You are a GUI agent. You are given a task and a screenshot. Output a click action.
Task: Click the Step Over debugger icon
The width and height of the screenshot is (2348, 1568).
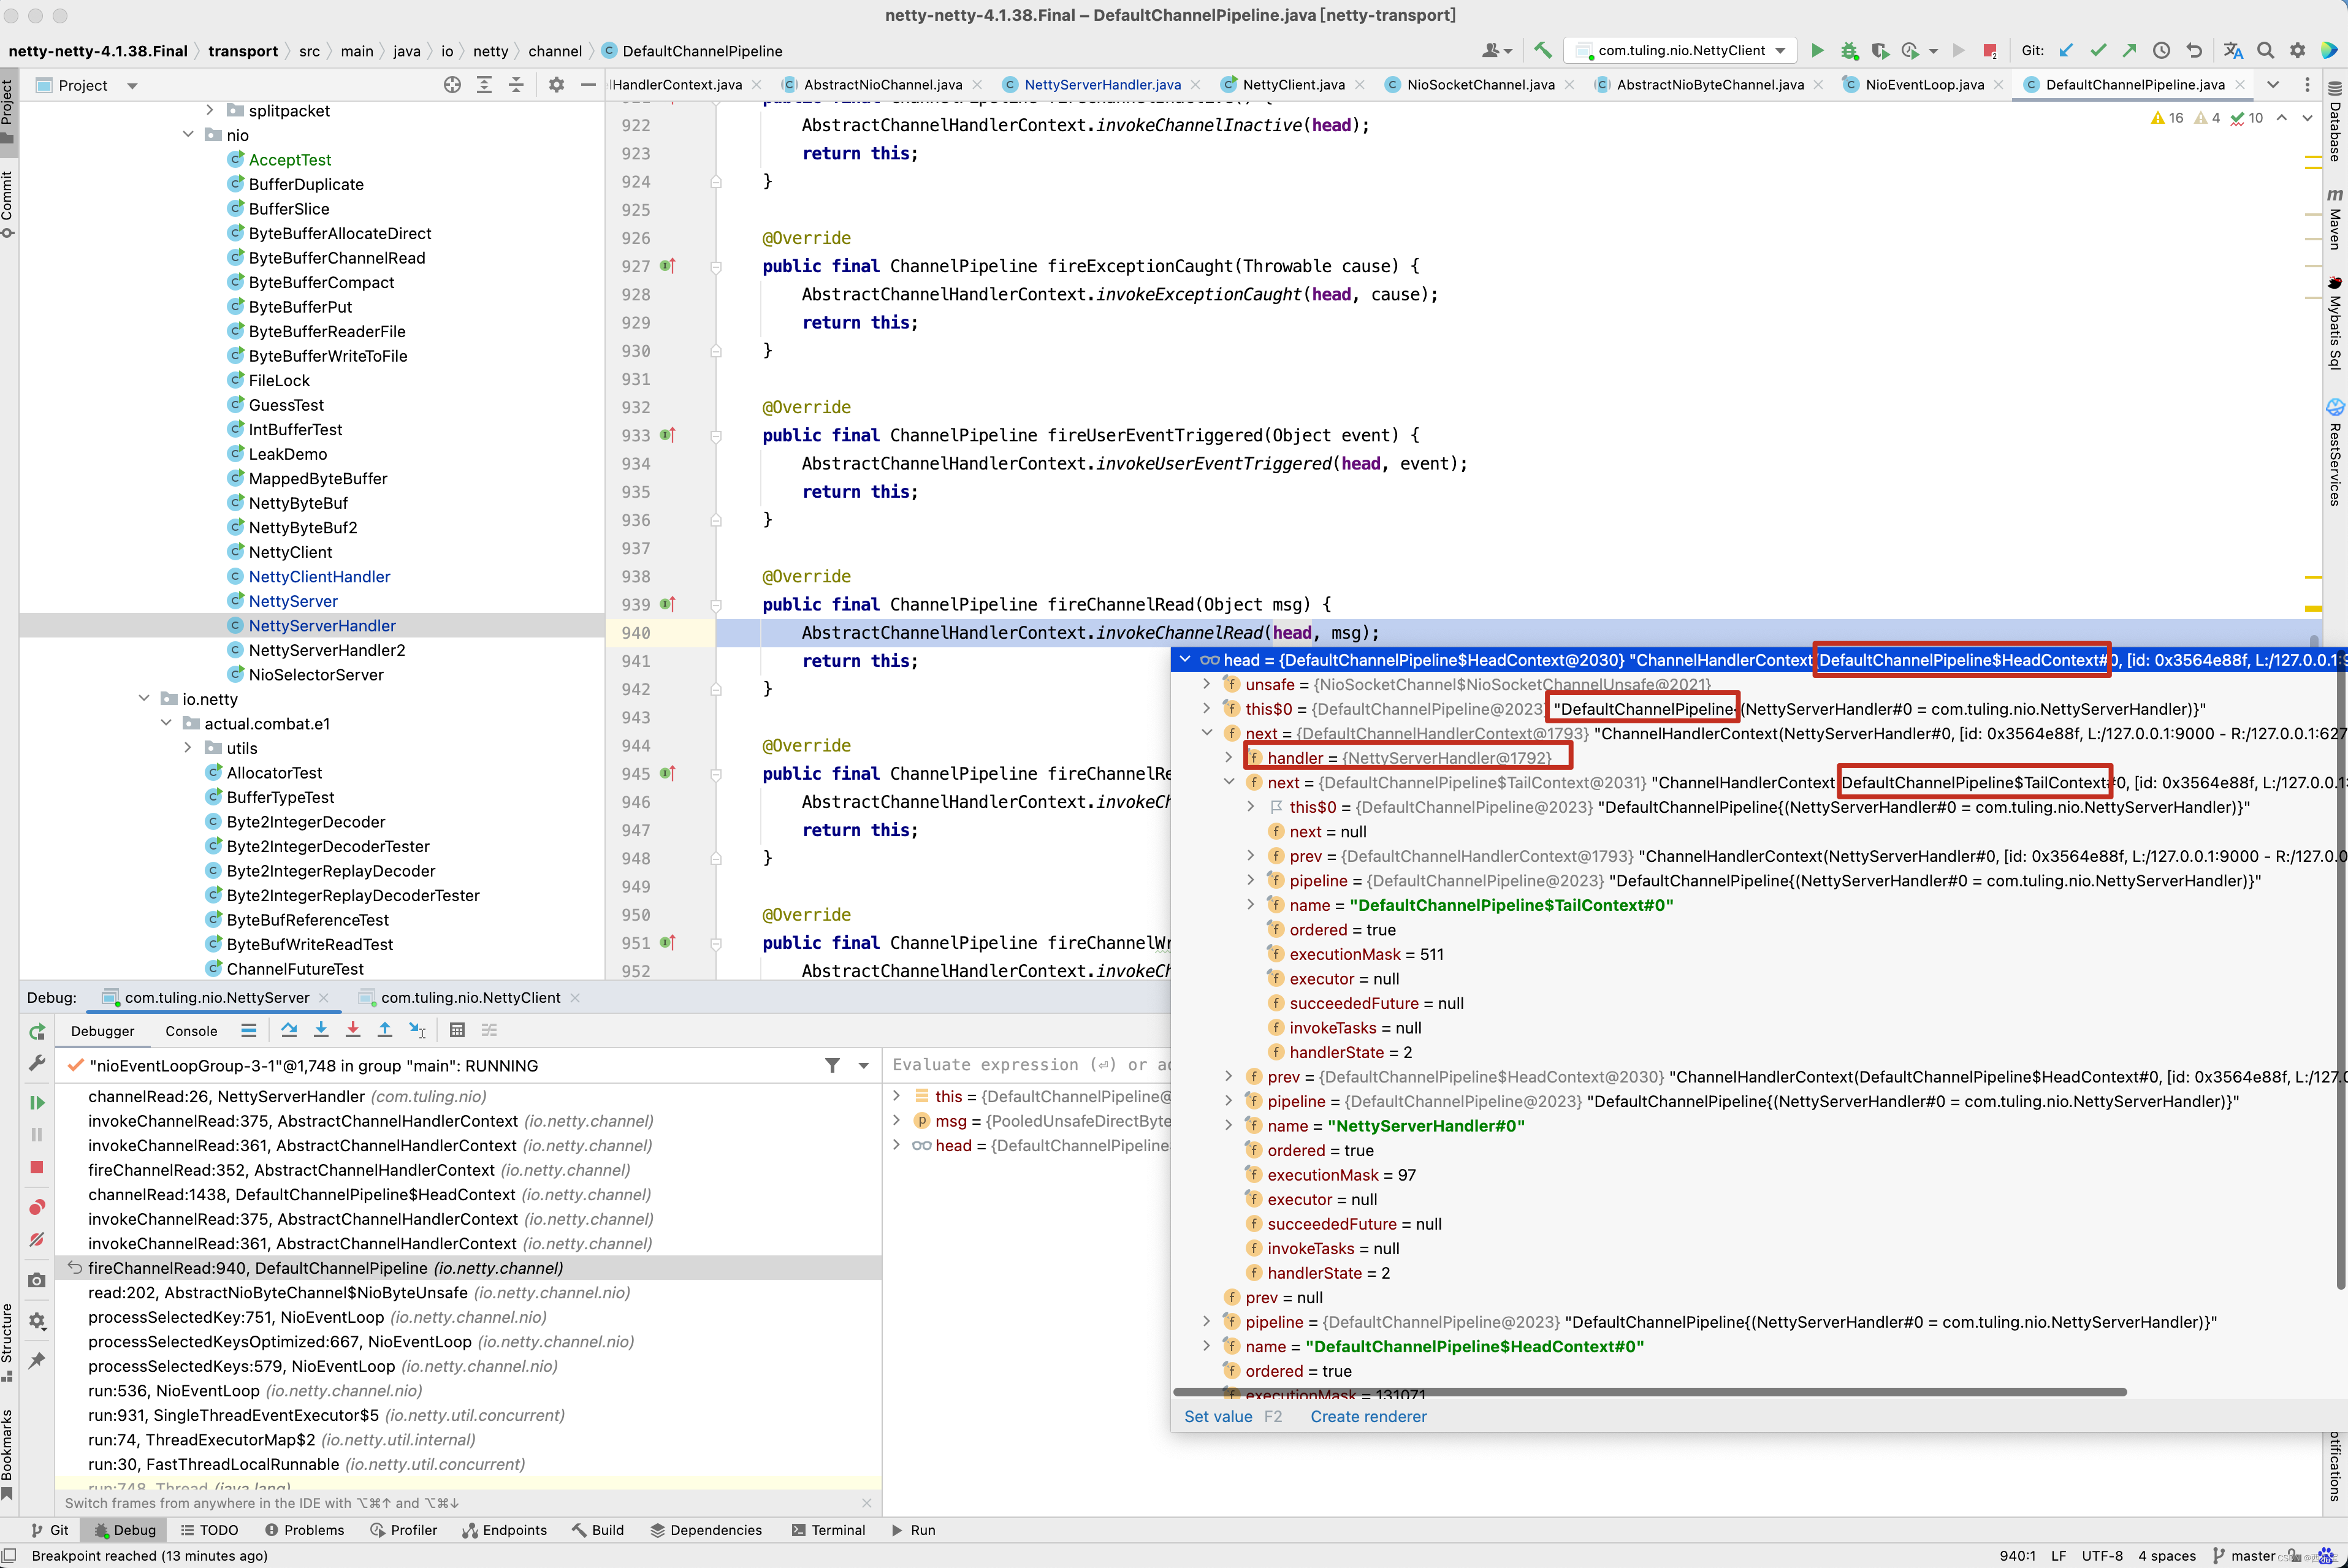[289, 1030]
